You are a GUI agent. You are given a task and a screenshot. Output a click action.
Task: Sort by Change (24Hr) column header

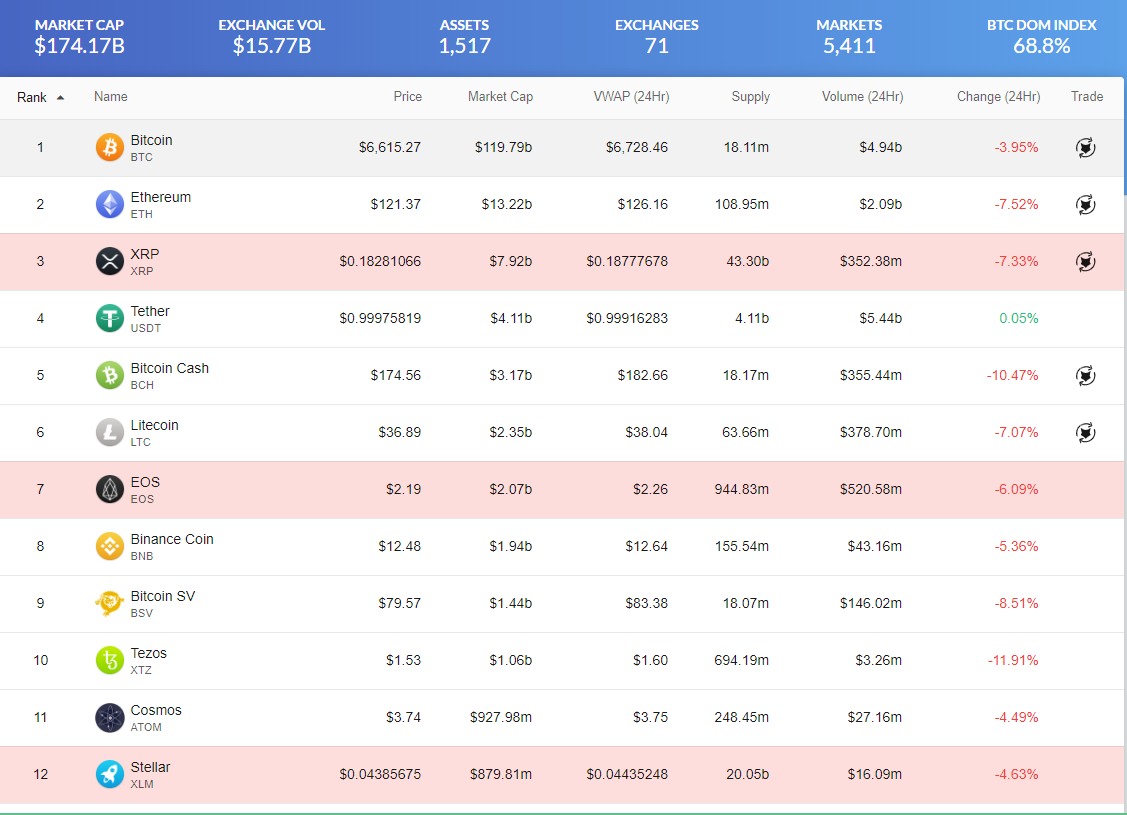(x=998, y=96)
